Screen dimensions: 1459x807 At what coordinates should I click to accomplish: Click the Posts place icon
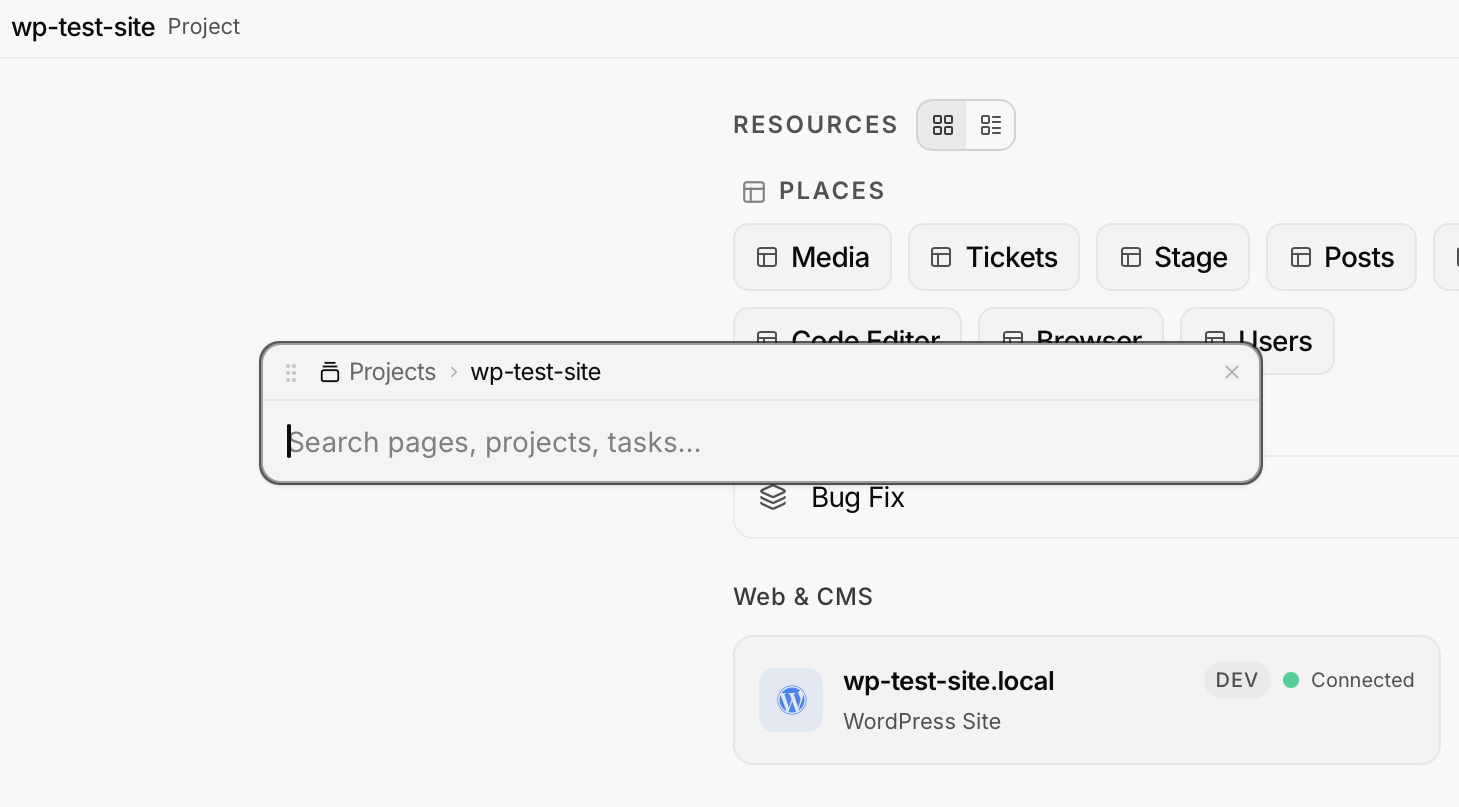pos(1299,257)
